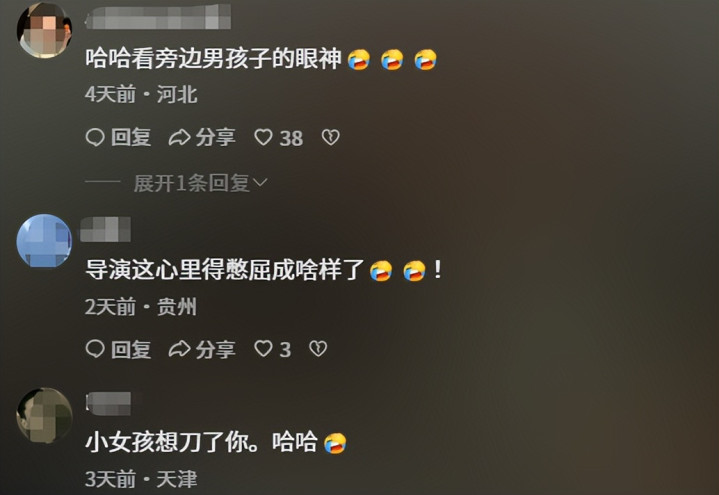Click the first commenter's blurred username
Viewport: 719px width, 495px height.
click(x=158, y=17)
